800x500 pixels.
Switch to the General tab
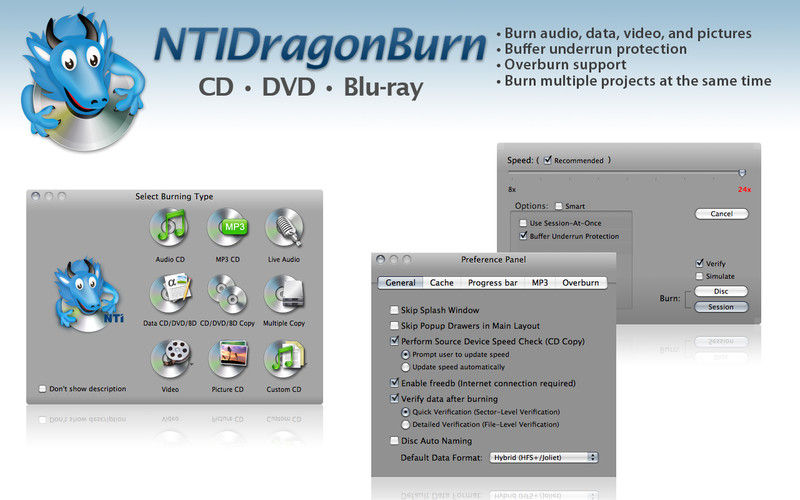[401, 283]
